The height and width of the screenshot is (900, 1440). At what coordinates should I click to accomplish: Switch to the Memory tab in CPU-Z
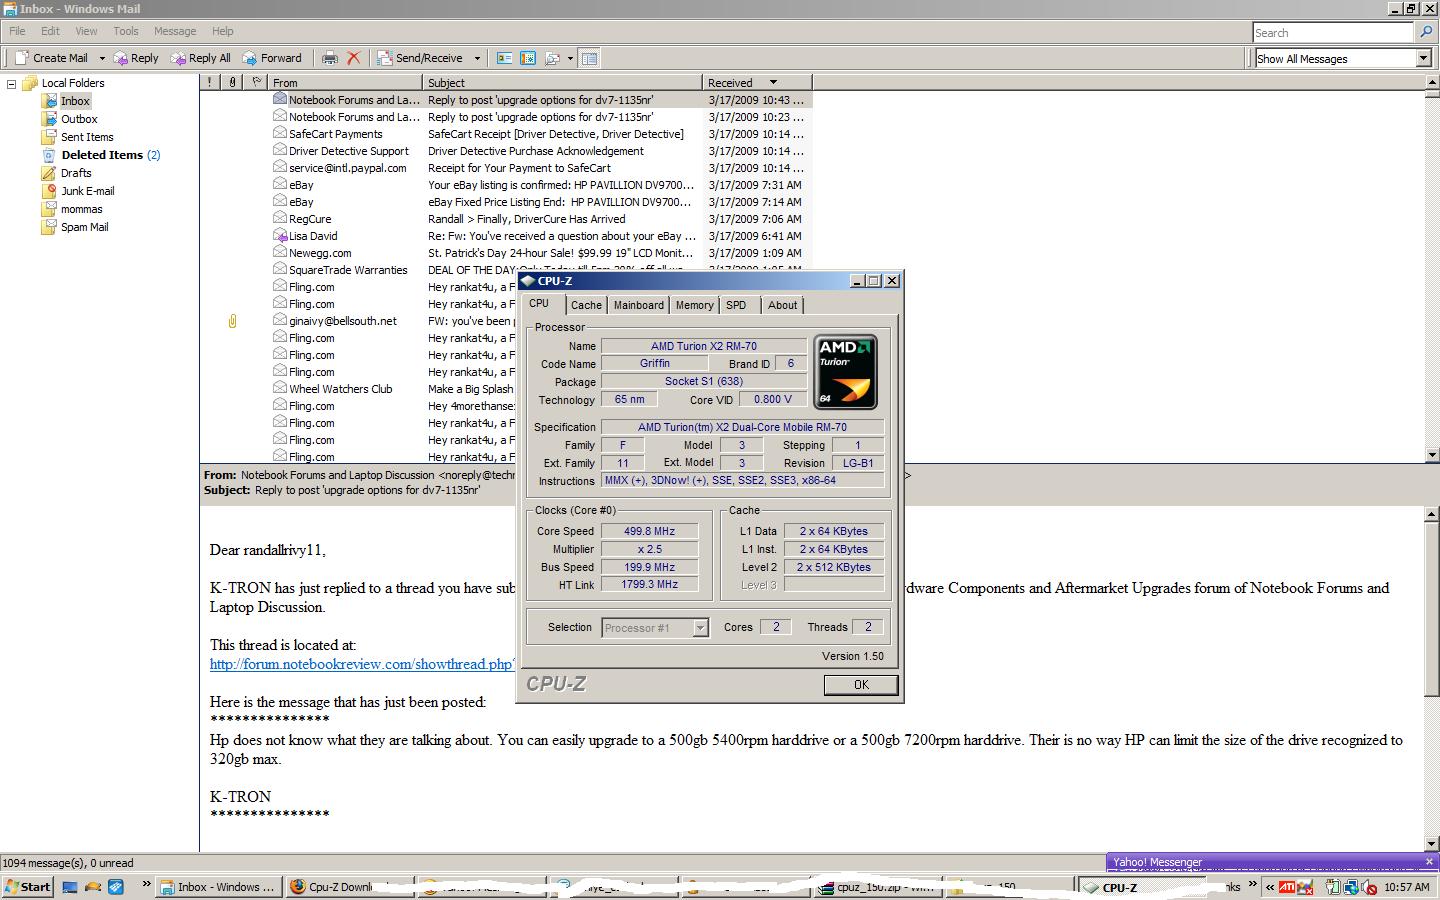pyautogui.click(x=694, y=305)
